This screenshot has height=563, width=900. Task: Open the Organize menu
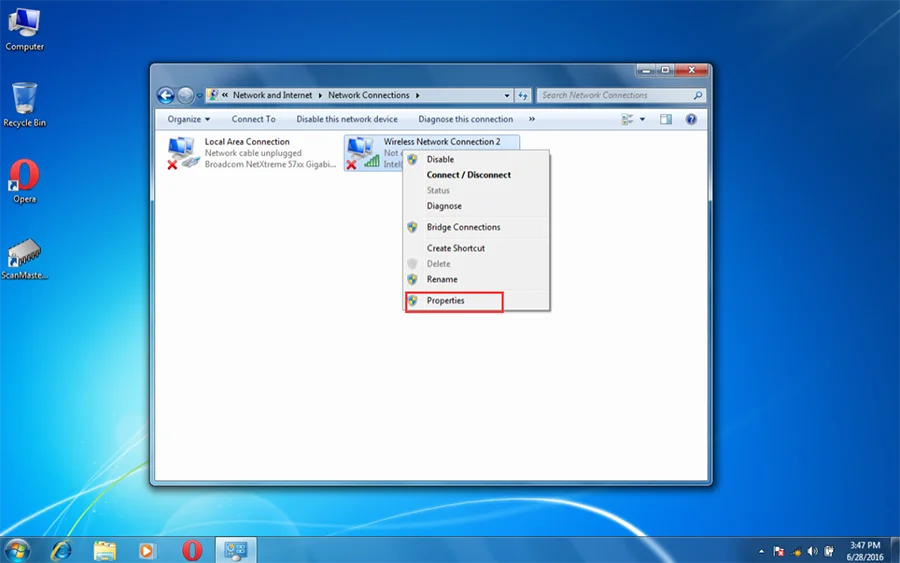(189, 119)
